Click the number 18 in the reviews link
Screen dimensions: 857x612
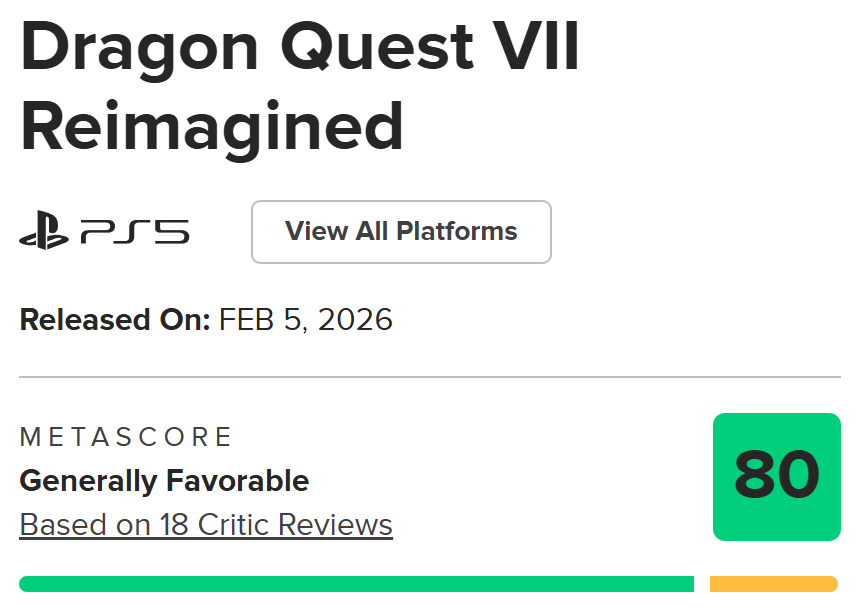(172, 524)
